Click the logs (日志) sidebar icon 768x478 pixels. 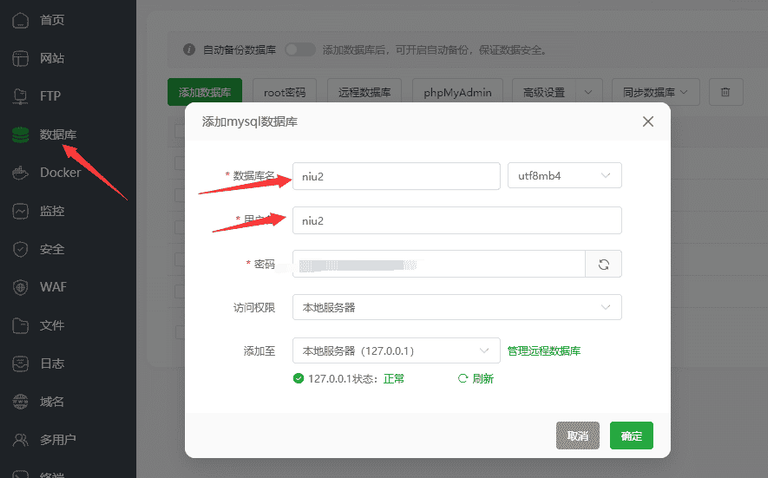(x=20, y=363)
